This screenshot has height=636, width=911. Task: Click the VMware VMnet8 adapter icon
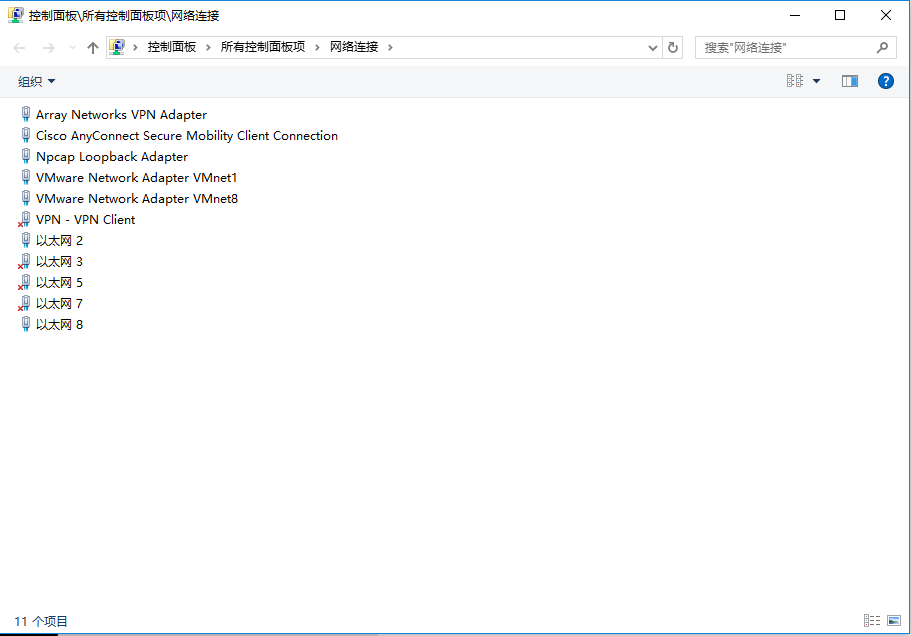tap(26, 197)
